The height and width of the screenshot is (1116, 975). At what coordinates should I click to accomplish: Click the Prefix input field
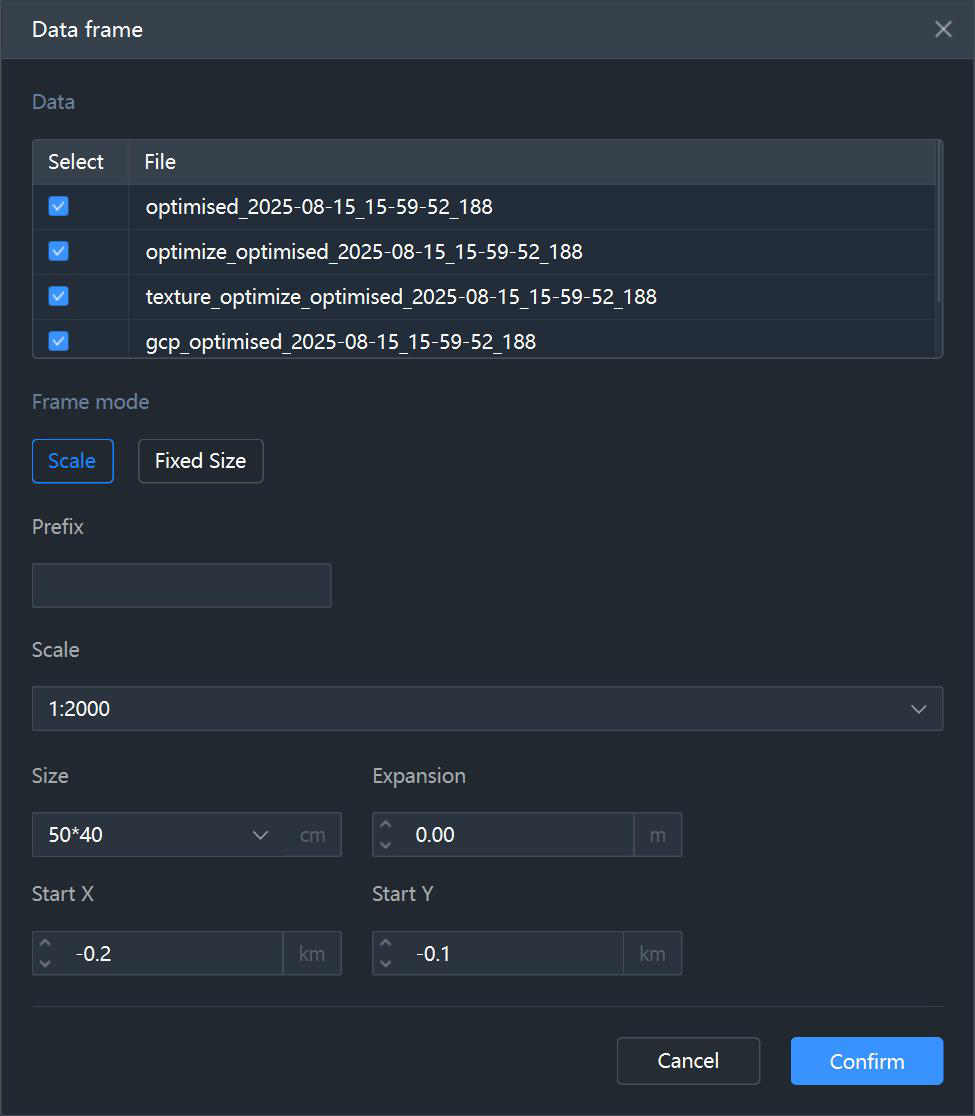(x=181, y=586)
